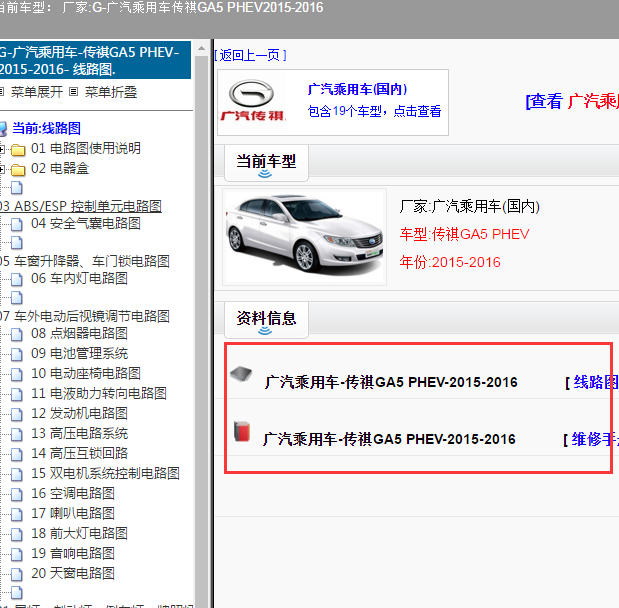Open the 线路图 link in first row
Image resolution: width=619 pixels, height=608 pixels.
coord(595,382)
